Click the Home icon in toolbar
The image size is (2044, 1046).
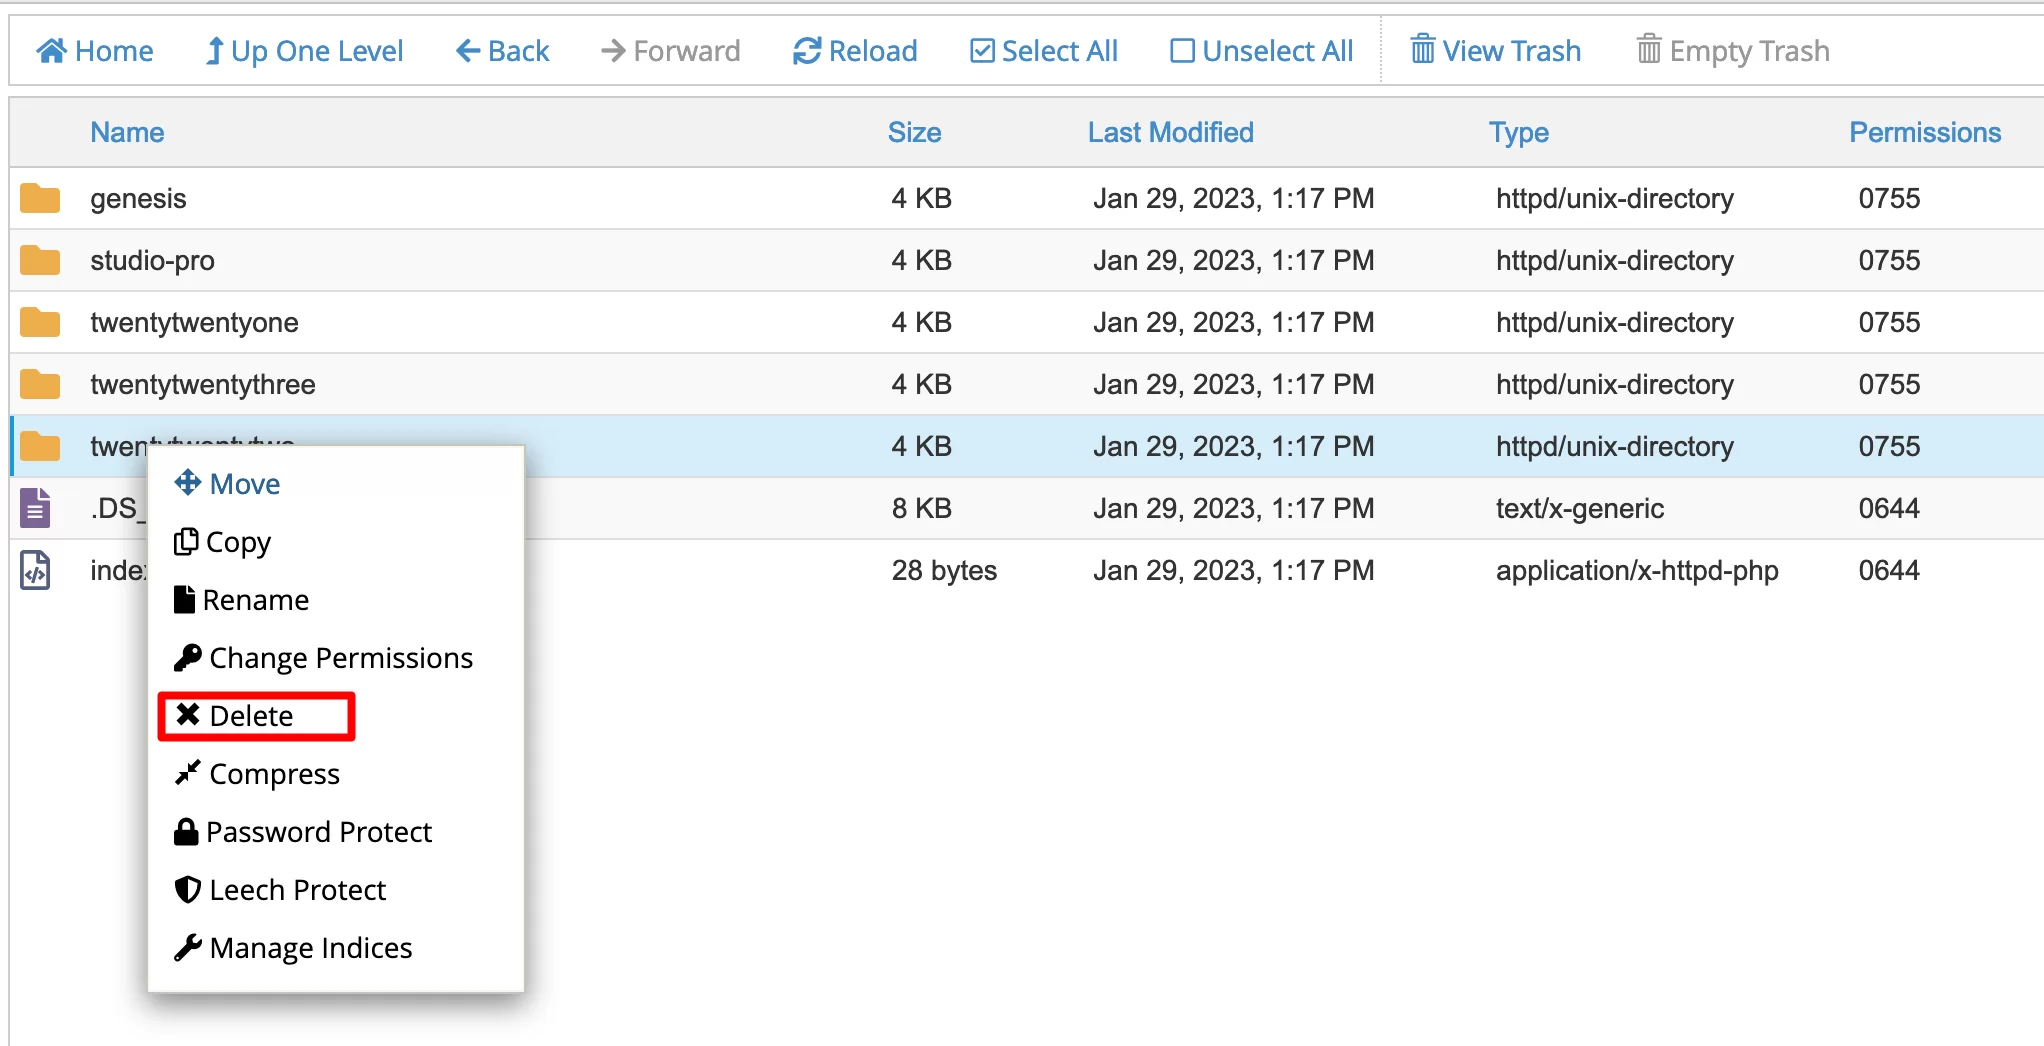click(x=52, y=51)
